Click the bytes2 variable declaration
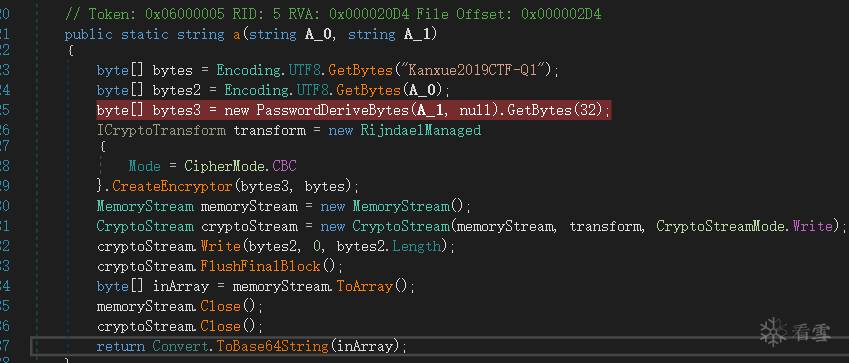 pyautogui.click(x=177, y=90)
